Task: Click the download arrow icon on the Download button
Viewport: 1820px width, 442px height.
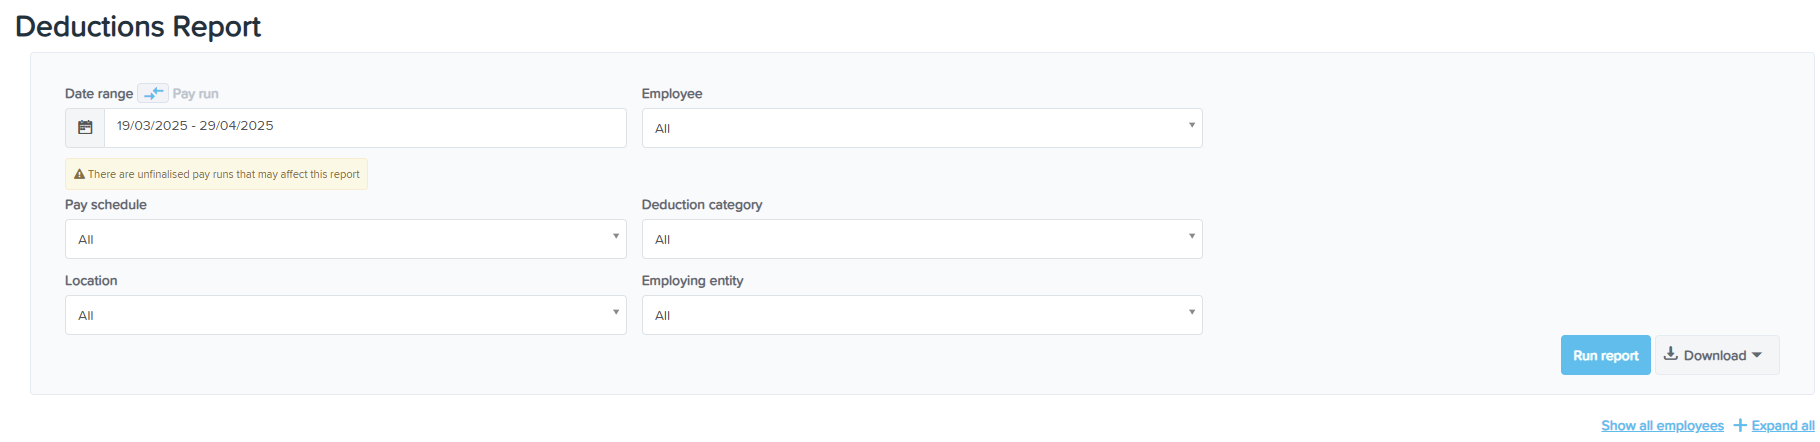Action: pyautogui.click(x=1670, y=354)
